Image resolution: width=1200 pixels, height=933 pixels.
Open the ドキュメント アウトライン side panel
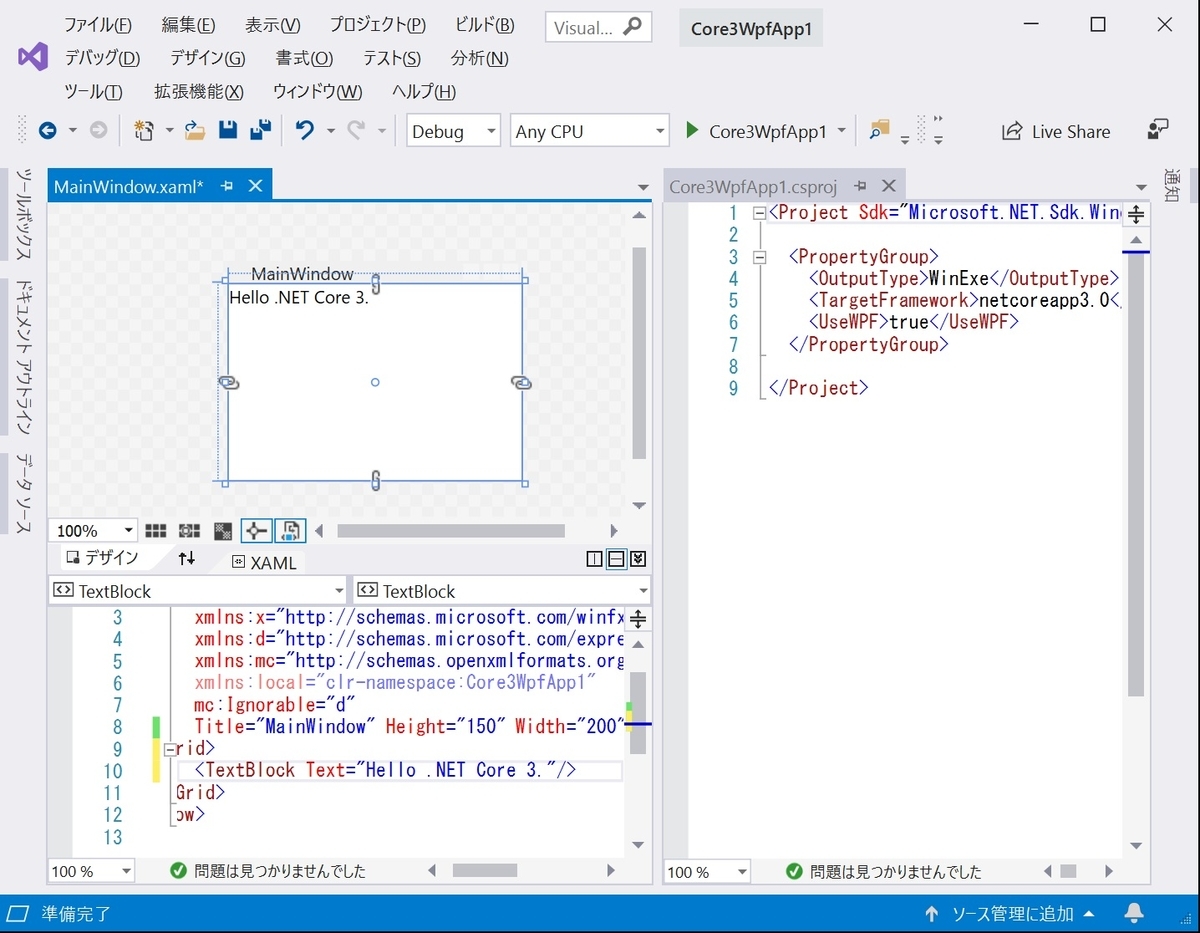coord(26,357)
